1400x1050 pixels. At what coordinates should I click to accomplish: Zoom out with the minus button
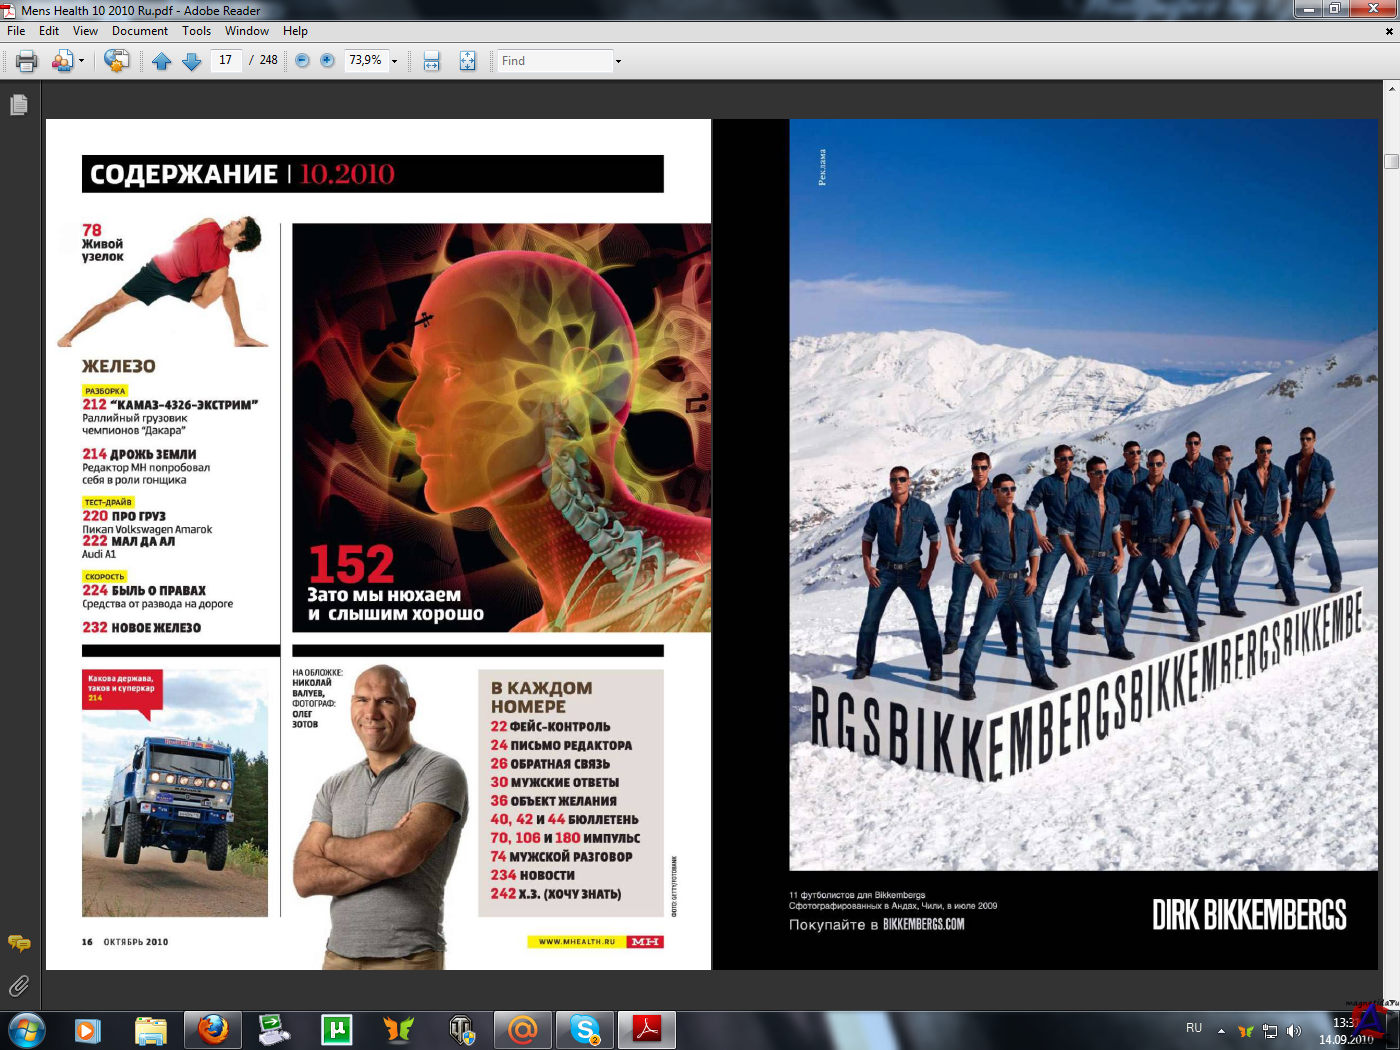tap(302, 61)
